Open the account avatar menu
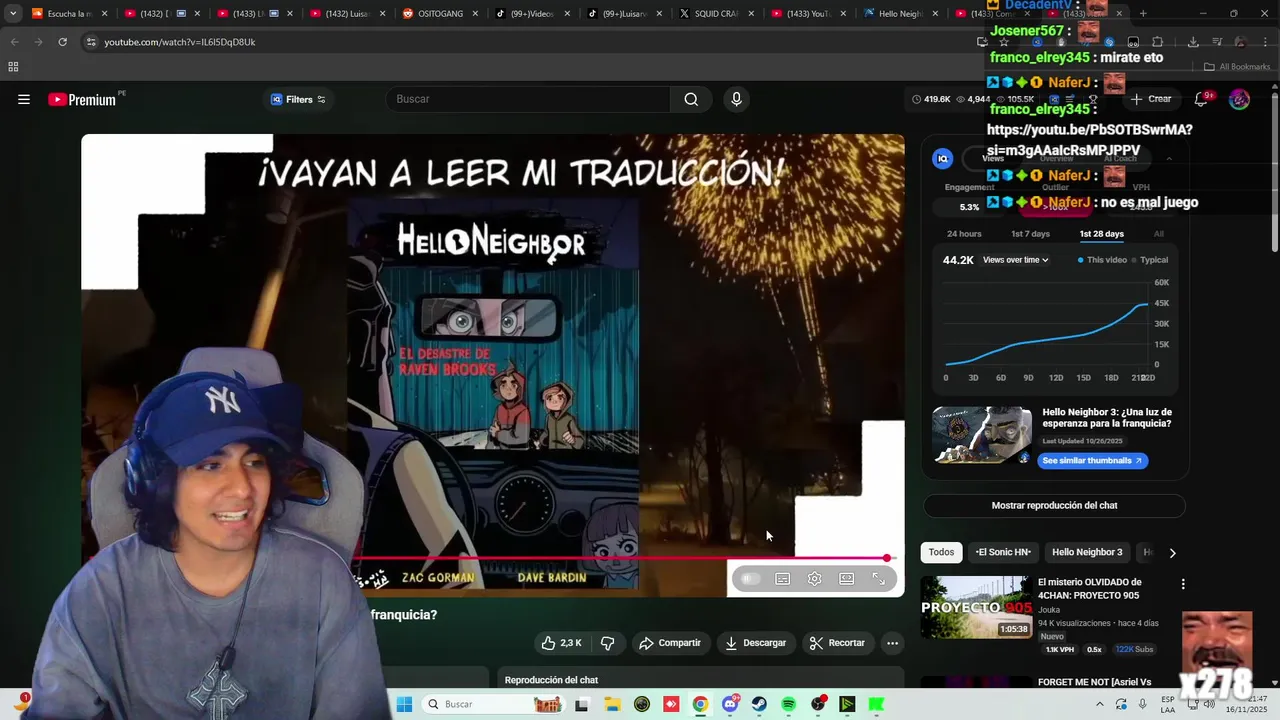The width and height of the screenshot is (1280, 720). (1239, 99)
